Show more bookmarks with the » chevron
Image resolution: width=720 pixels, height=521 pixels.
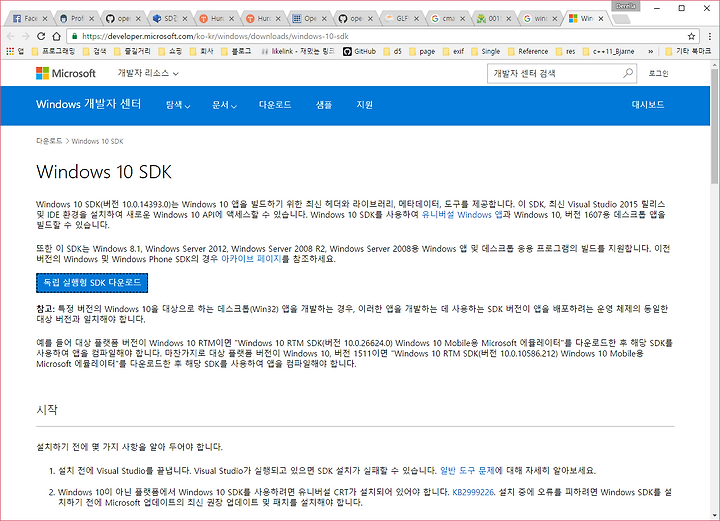click(651, 51)
